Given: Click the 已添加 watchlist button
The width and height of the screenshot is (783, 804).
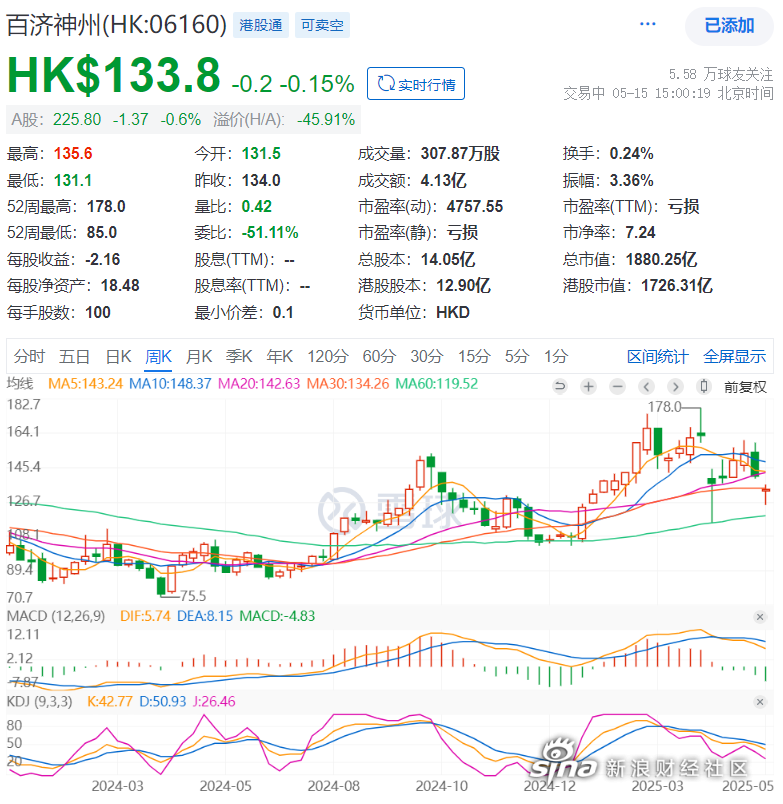Looking at the screenshot, I should (x=729, y=25).
